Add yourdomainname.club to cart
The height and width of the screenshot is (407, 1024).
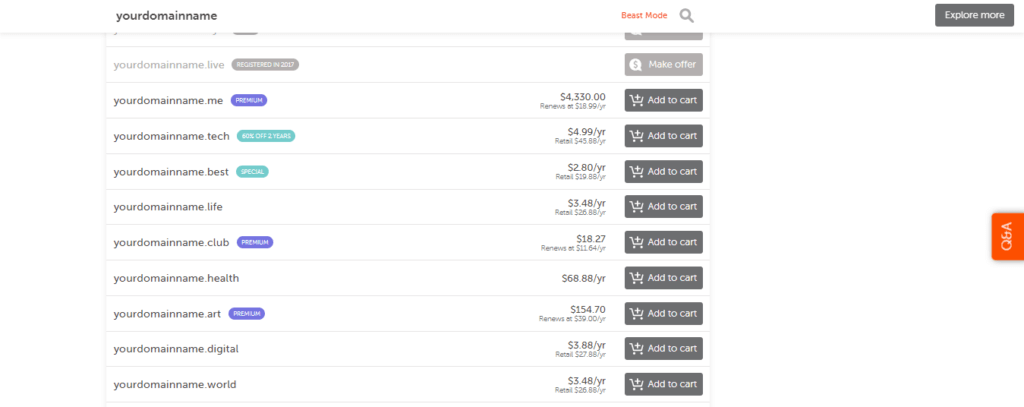click(x=663, y=242)
